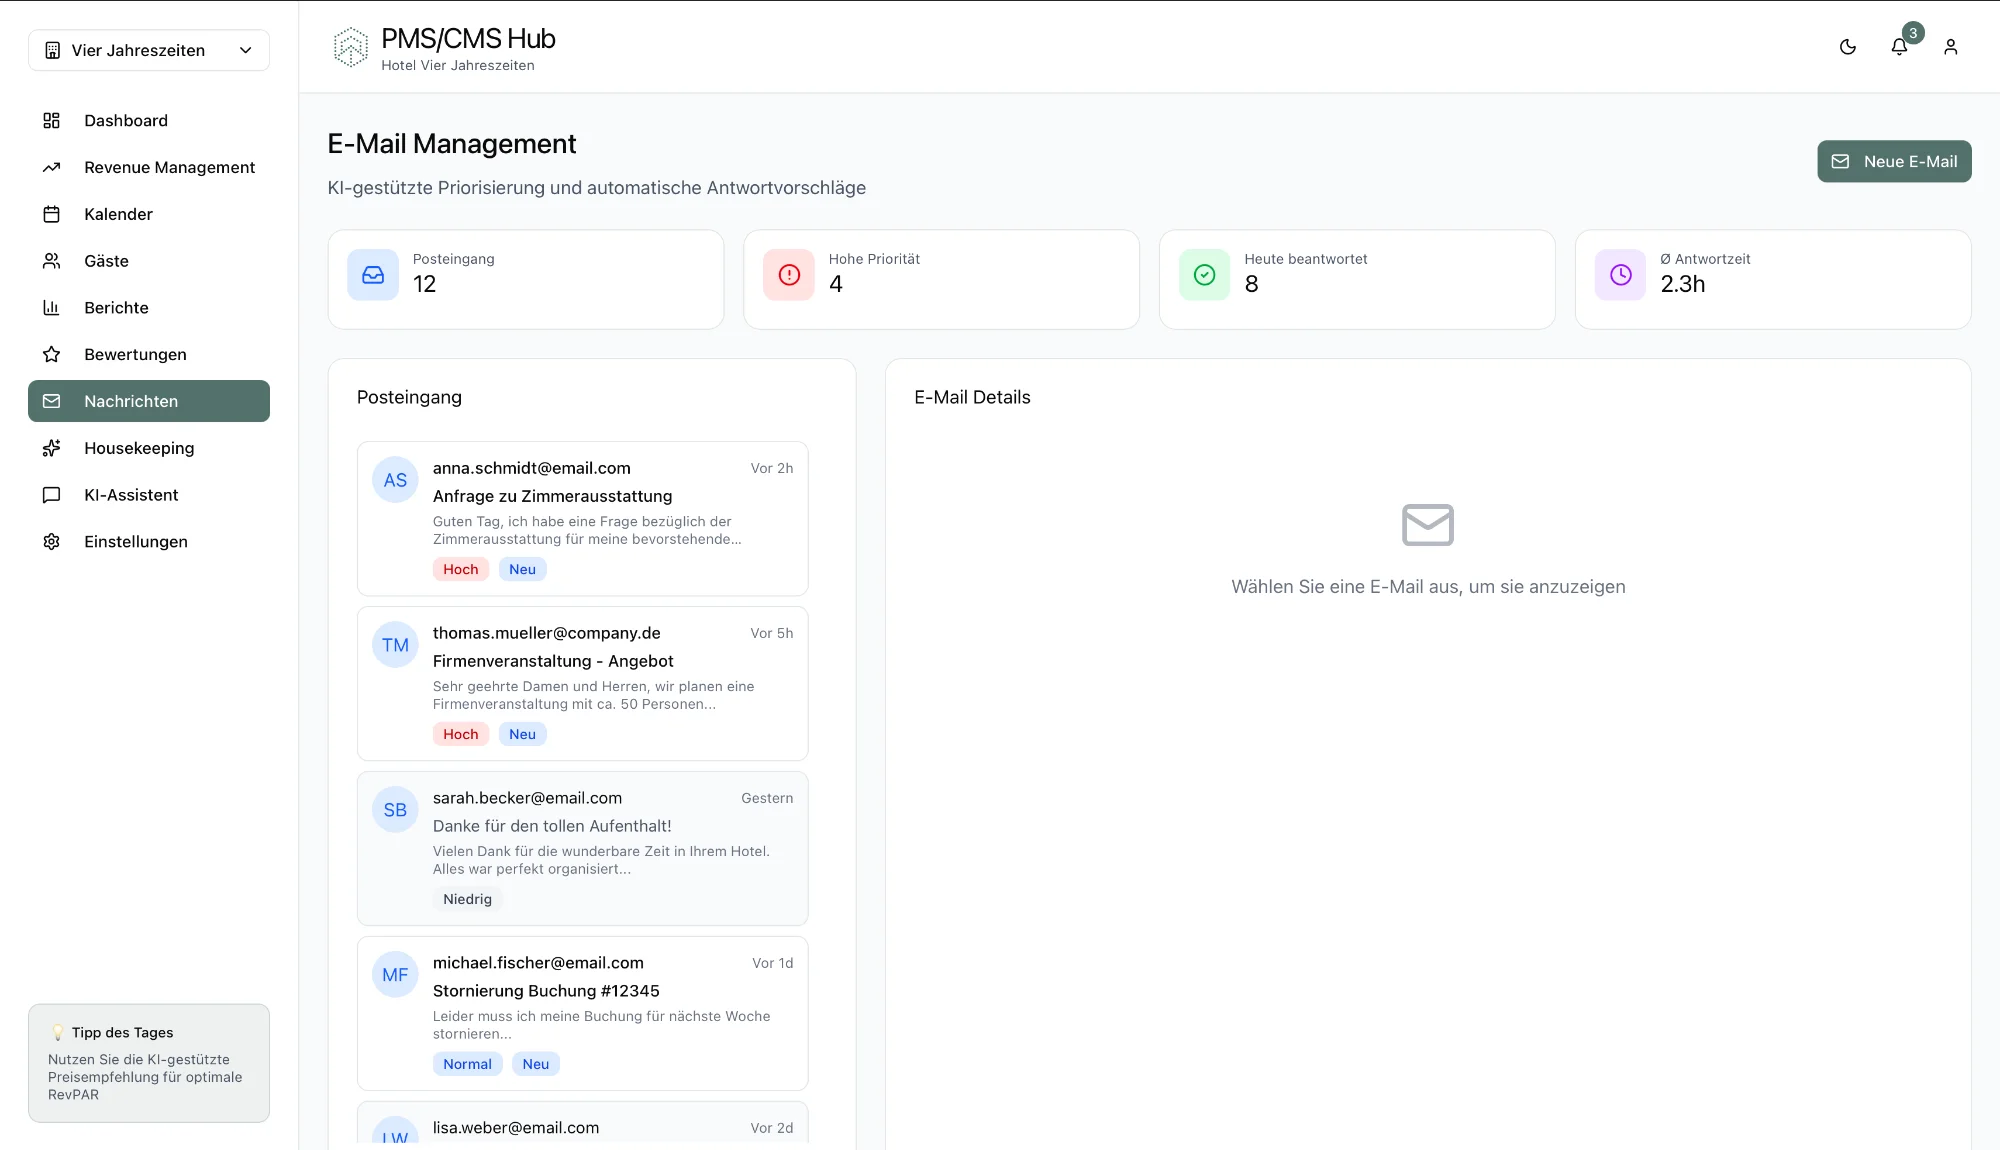
Task: Click the Niedrig tag on Sarah Becker's email
Action: tap(467, 899)
